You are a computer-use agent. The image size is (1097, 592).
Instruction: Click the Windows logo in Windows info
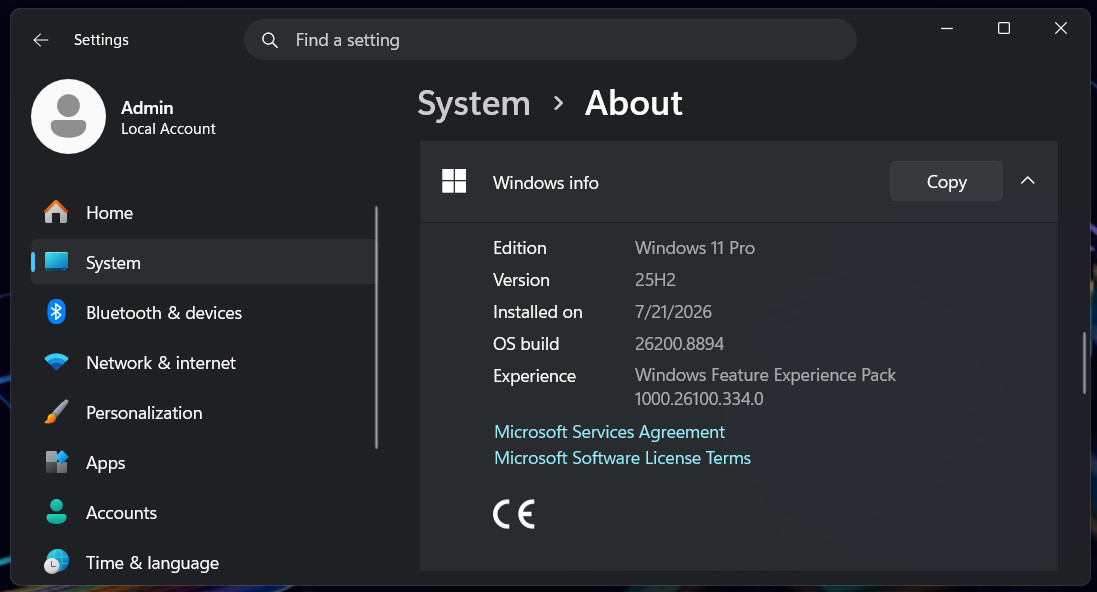[454, 181]
